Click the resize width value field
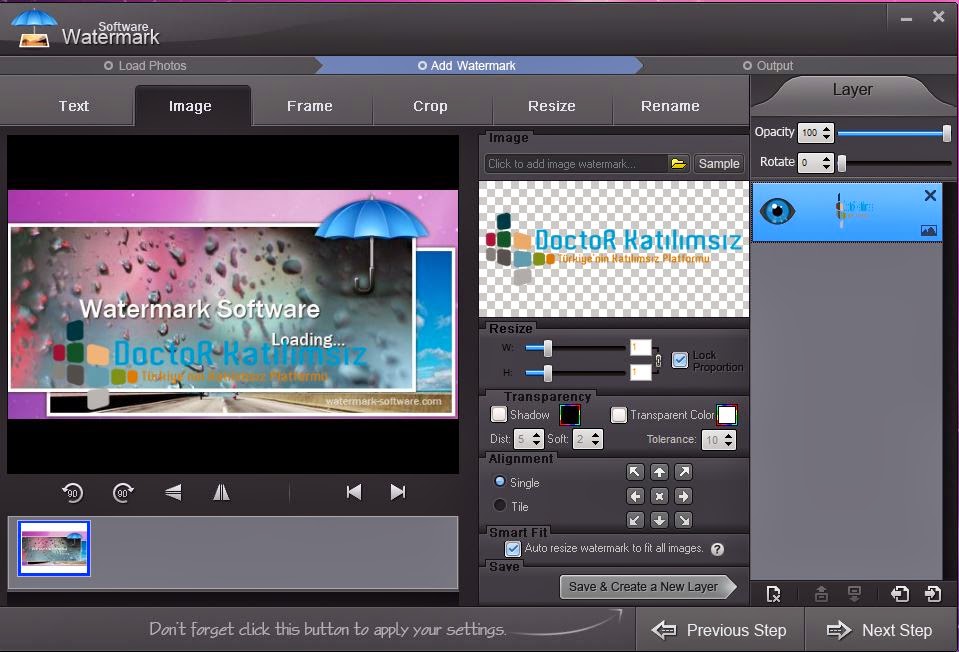This screenshot has height=652, width=959. point(640,347)
